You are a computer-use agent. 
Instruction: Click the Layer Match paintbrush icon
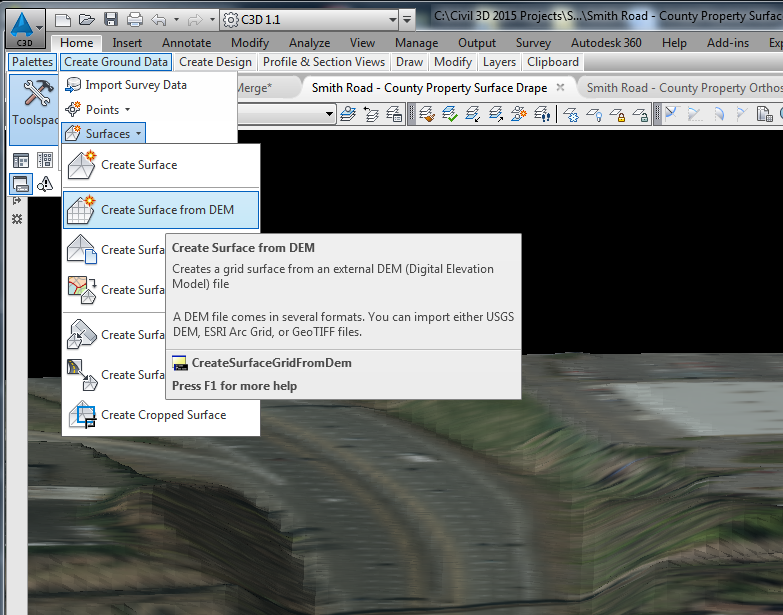tap(427, 114)
